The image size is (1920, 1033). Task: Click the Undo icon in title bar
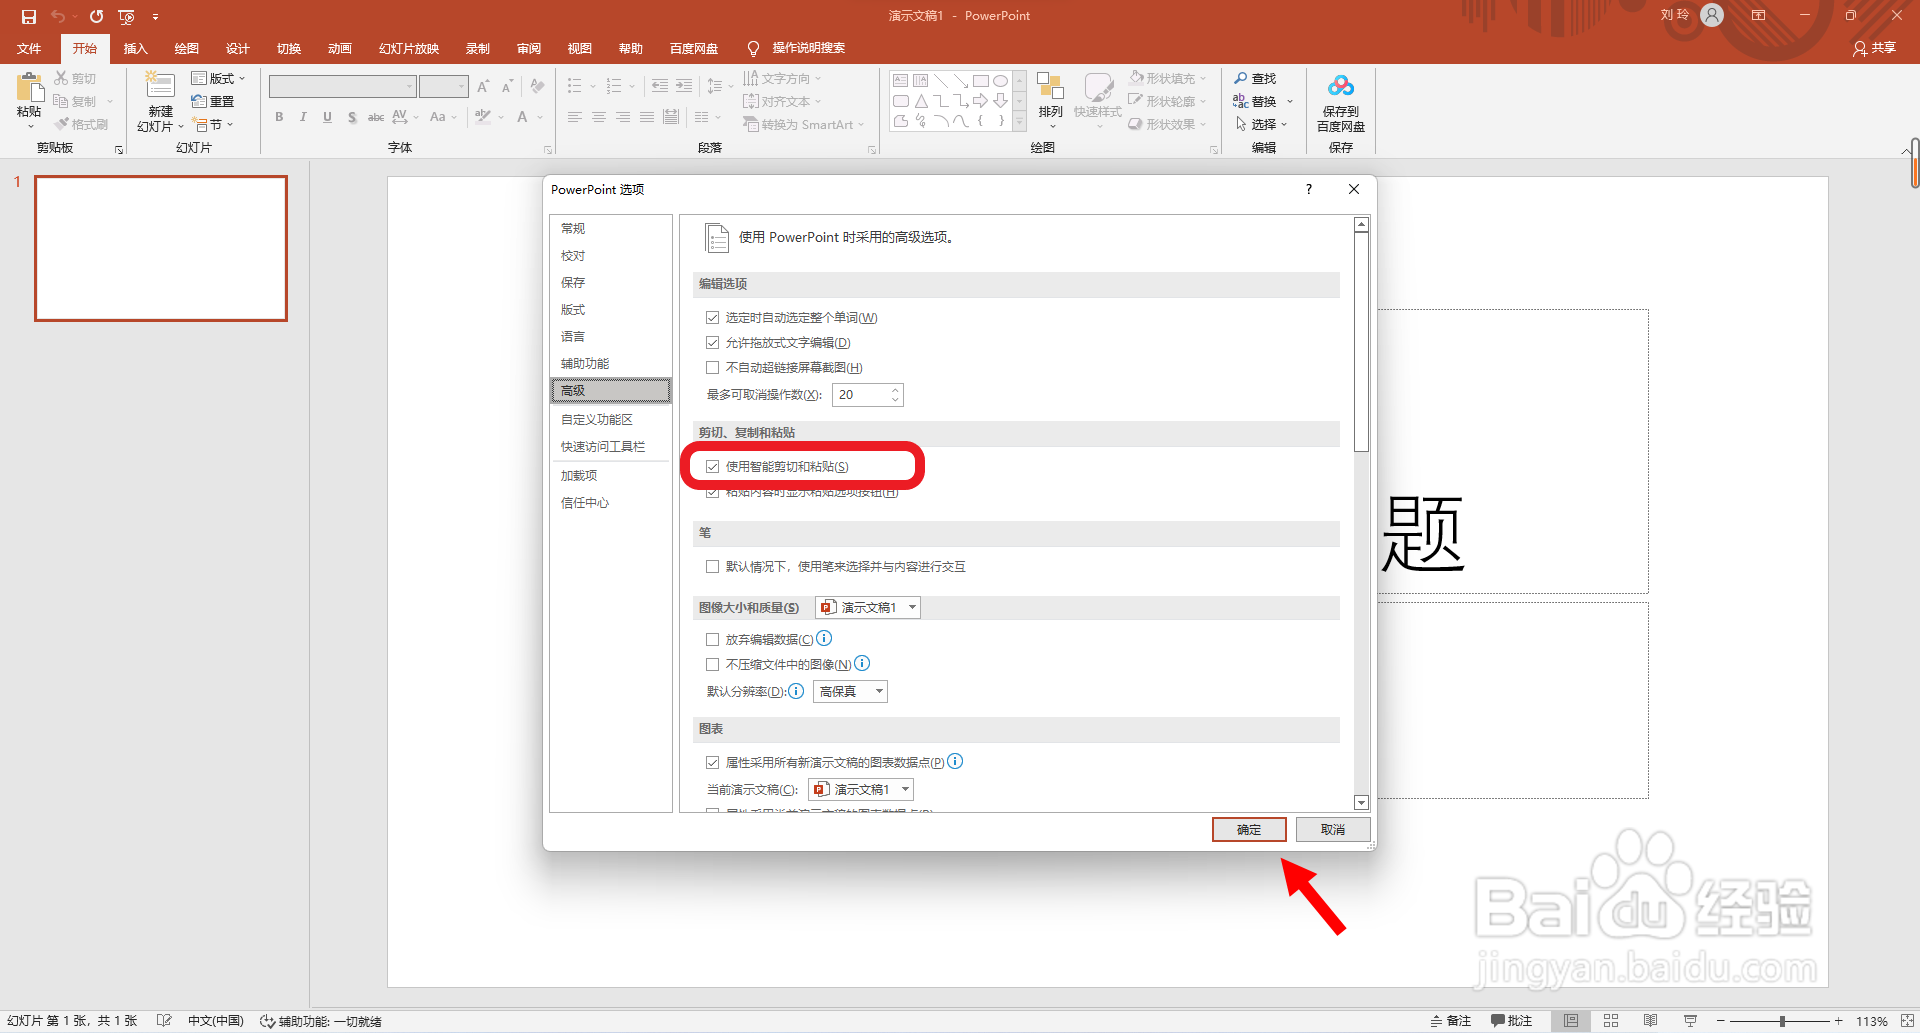(58, 16)
